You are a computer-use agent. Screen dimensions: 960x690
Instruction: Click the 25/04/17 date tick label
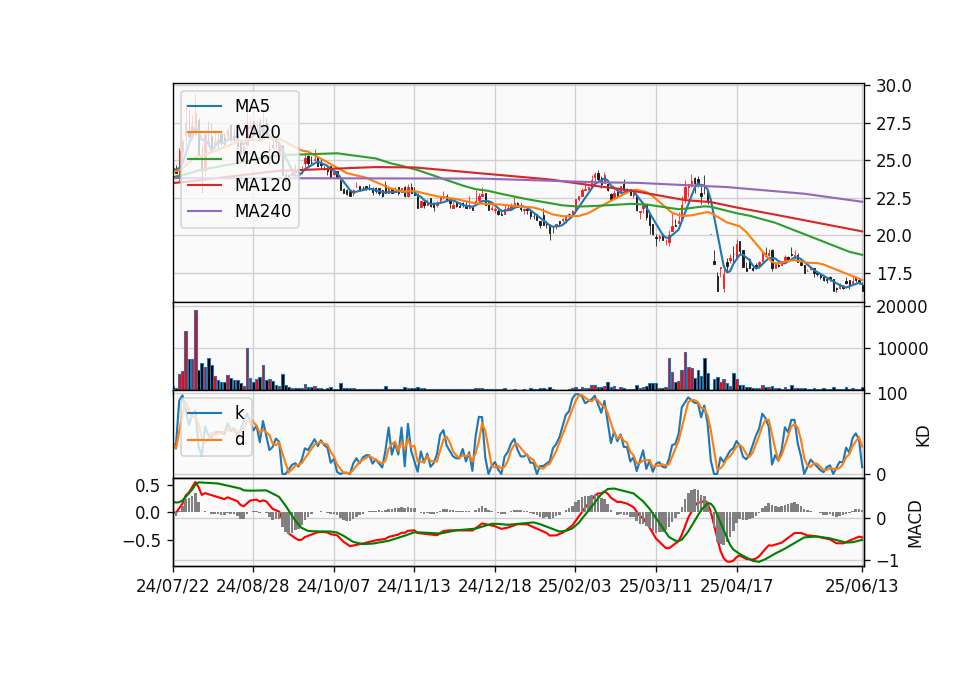[737, 586]
